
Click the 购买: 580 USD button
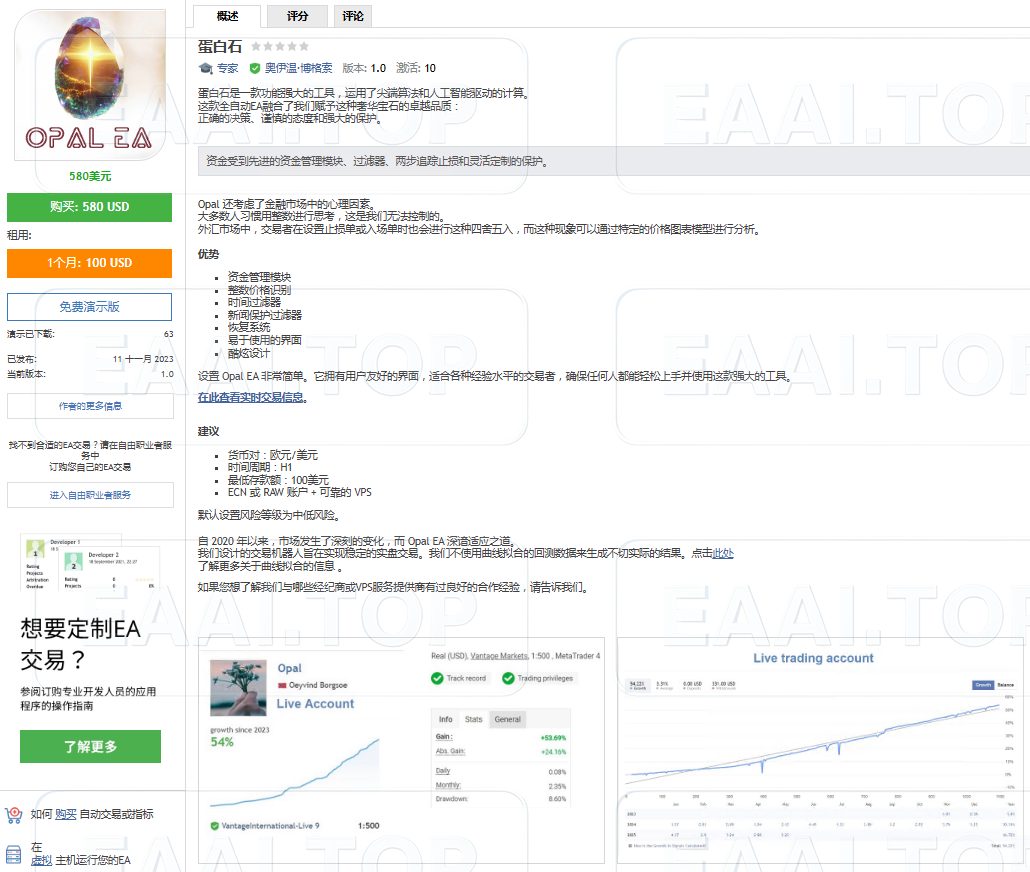click(x=89, y=207)
